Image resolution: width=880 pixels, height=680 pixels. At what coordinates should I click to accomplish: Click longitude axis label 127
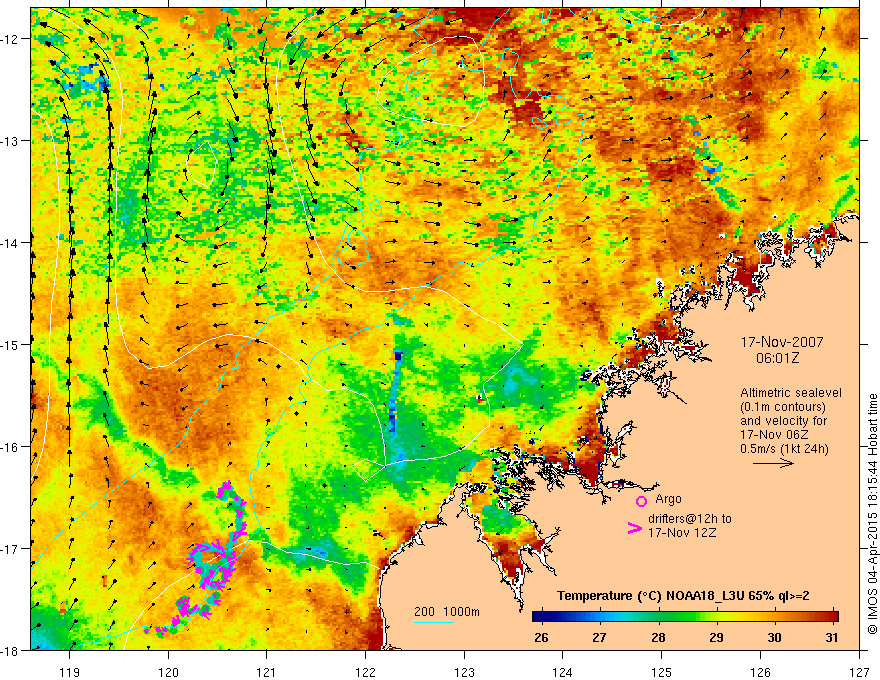(859, 672)
